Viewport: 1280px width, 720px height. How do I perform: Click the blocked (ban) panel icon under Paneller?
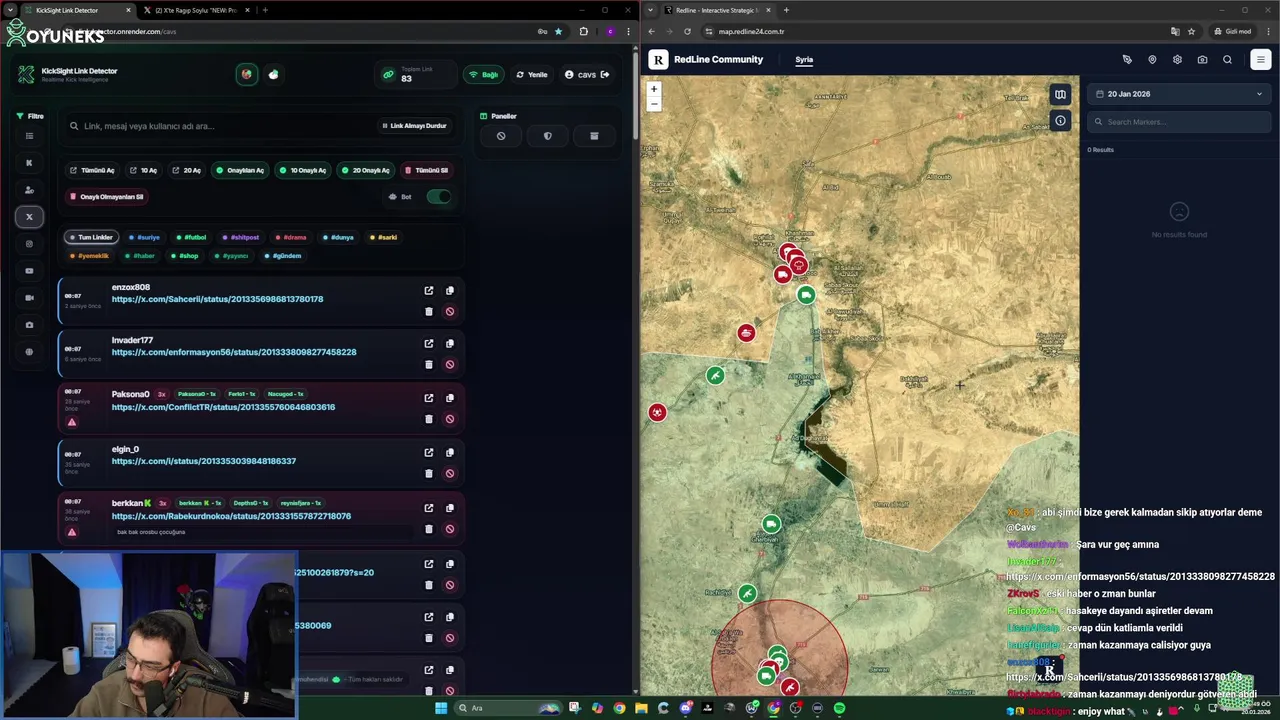point(501,136)
